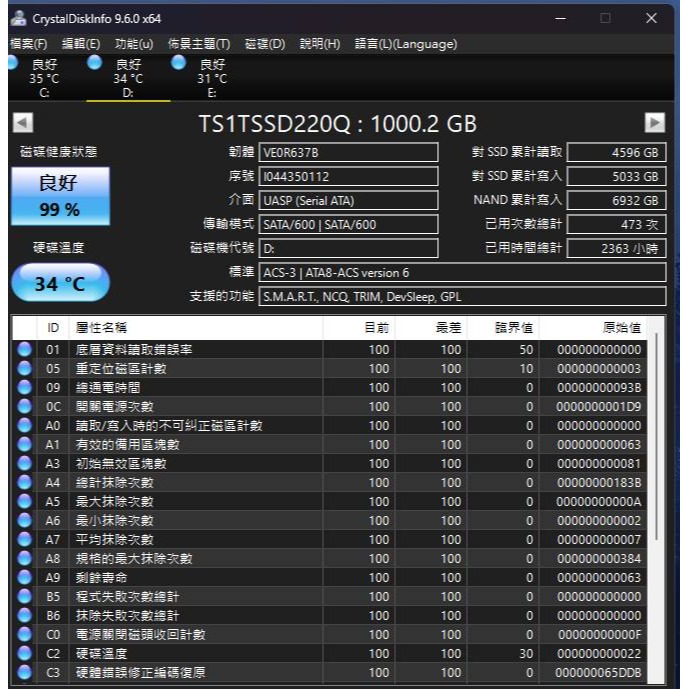Screen dimensions: 689x689
Task: Click the 良好 99 % health status button
Action: (60, 196)
